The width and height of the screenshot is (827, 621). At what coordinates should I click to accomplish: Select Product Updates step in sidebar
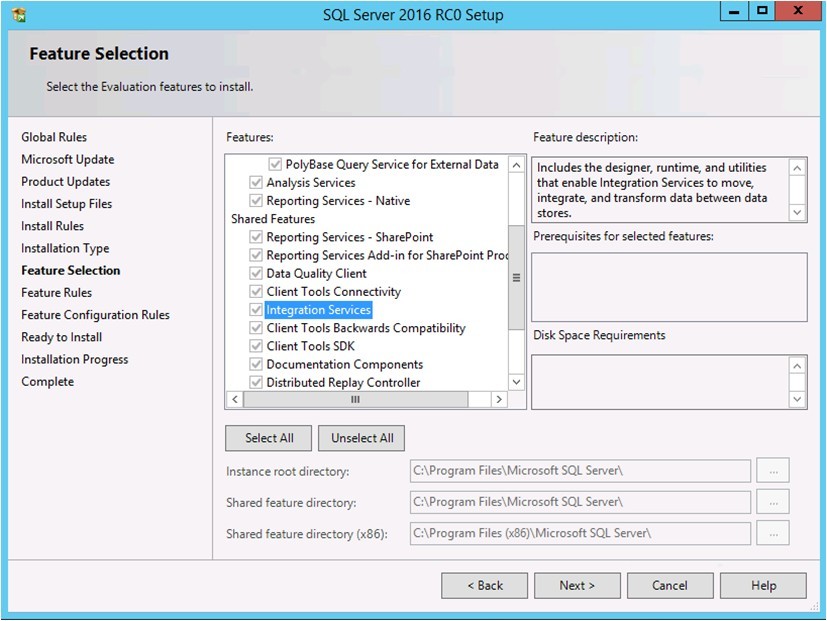click(x=65, y=181)
